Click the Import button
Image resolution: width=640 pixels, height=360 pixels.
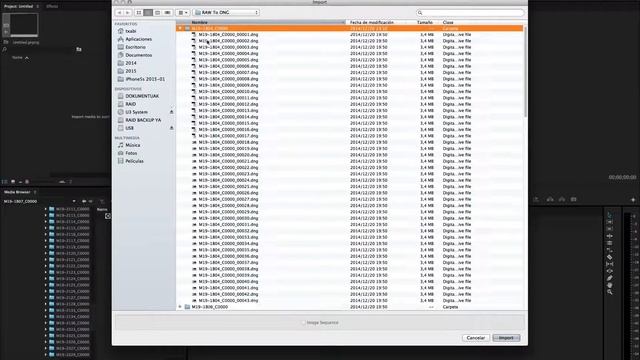506,338
